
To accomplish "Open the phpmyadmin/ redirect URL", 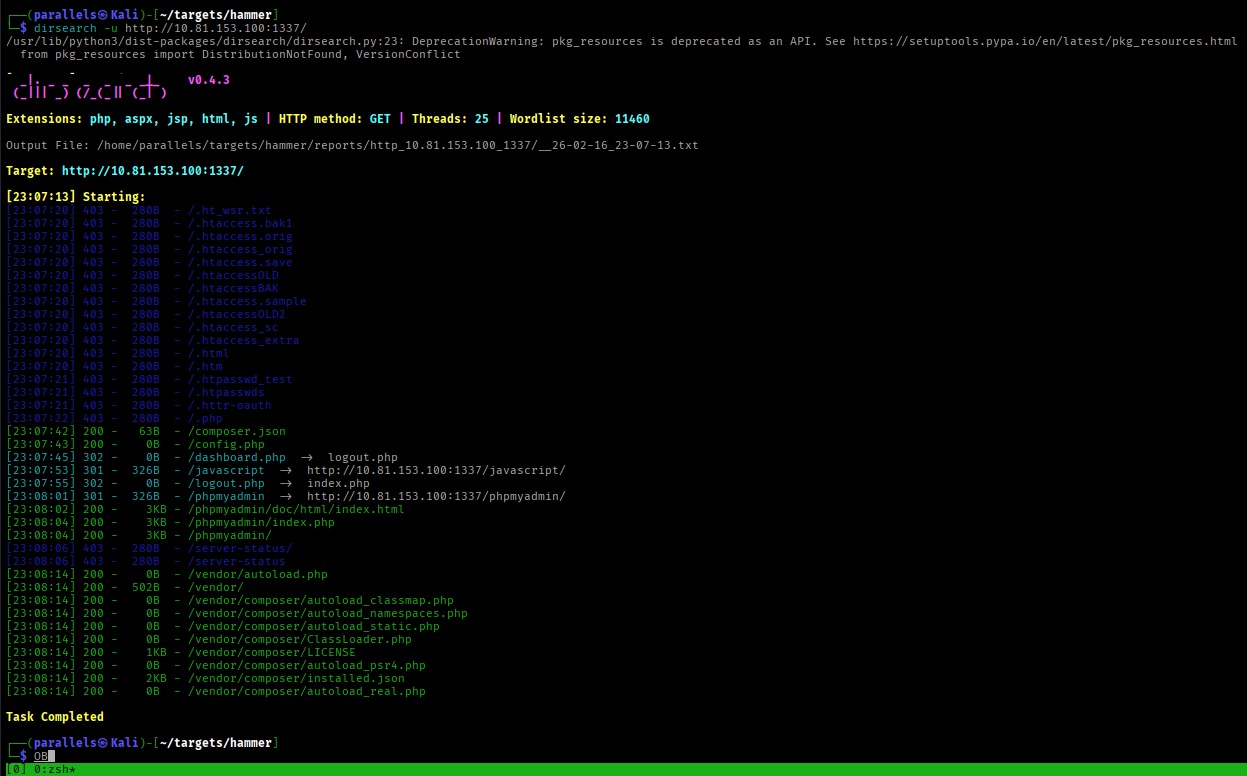I will [436, 496].
